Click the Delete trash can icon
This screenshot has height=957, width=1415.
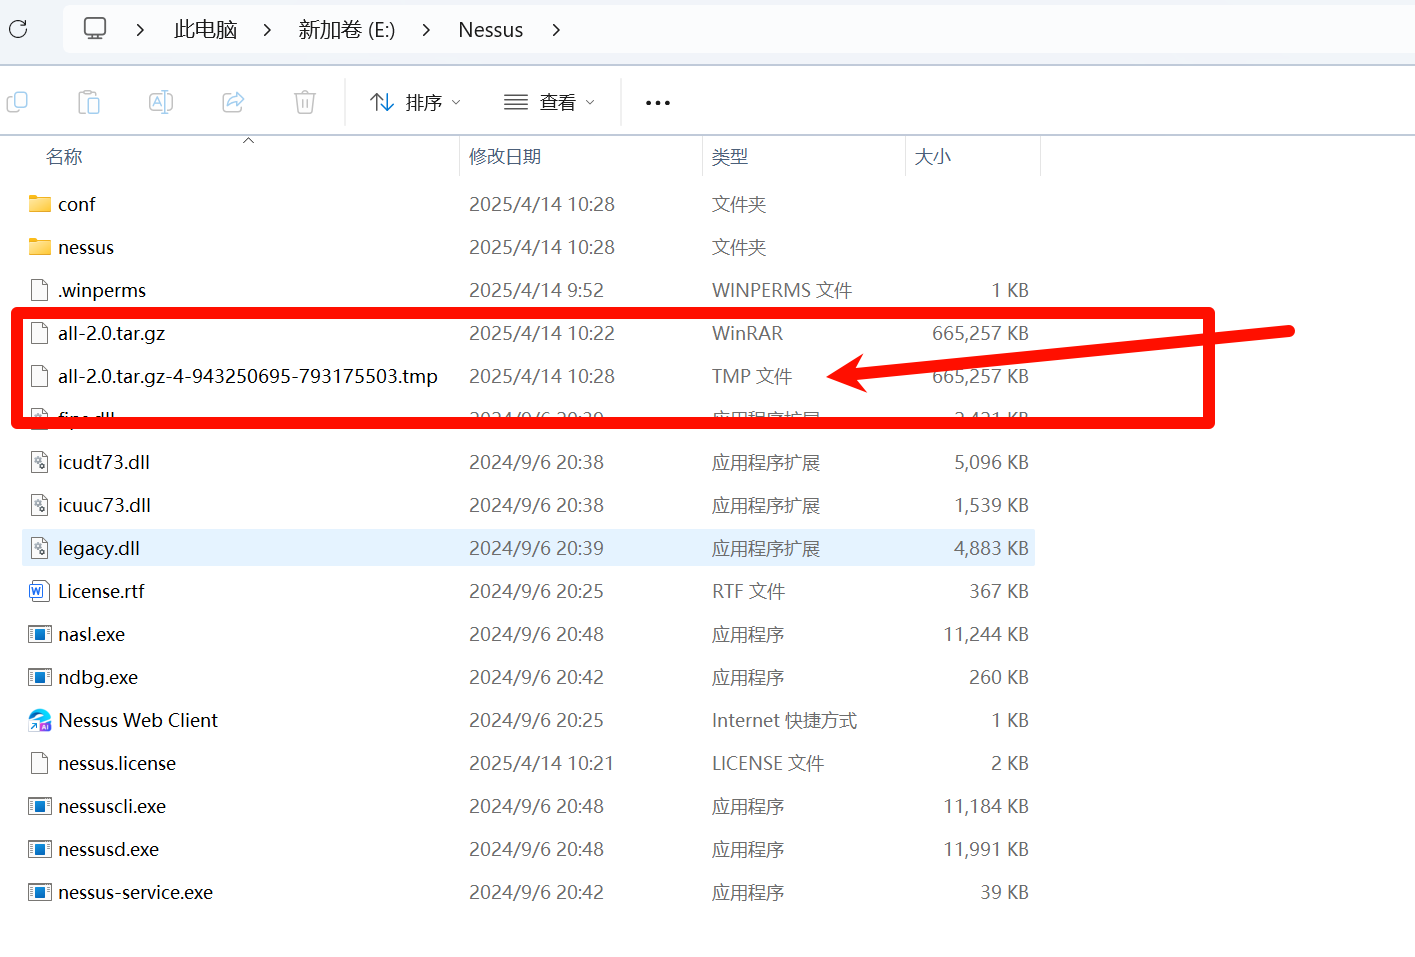tap(305, 102)
